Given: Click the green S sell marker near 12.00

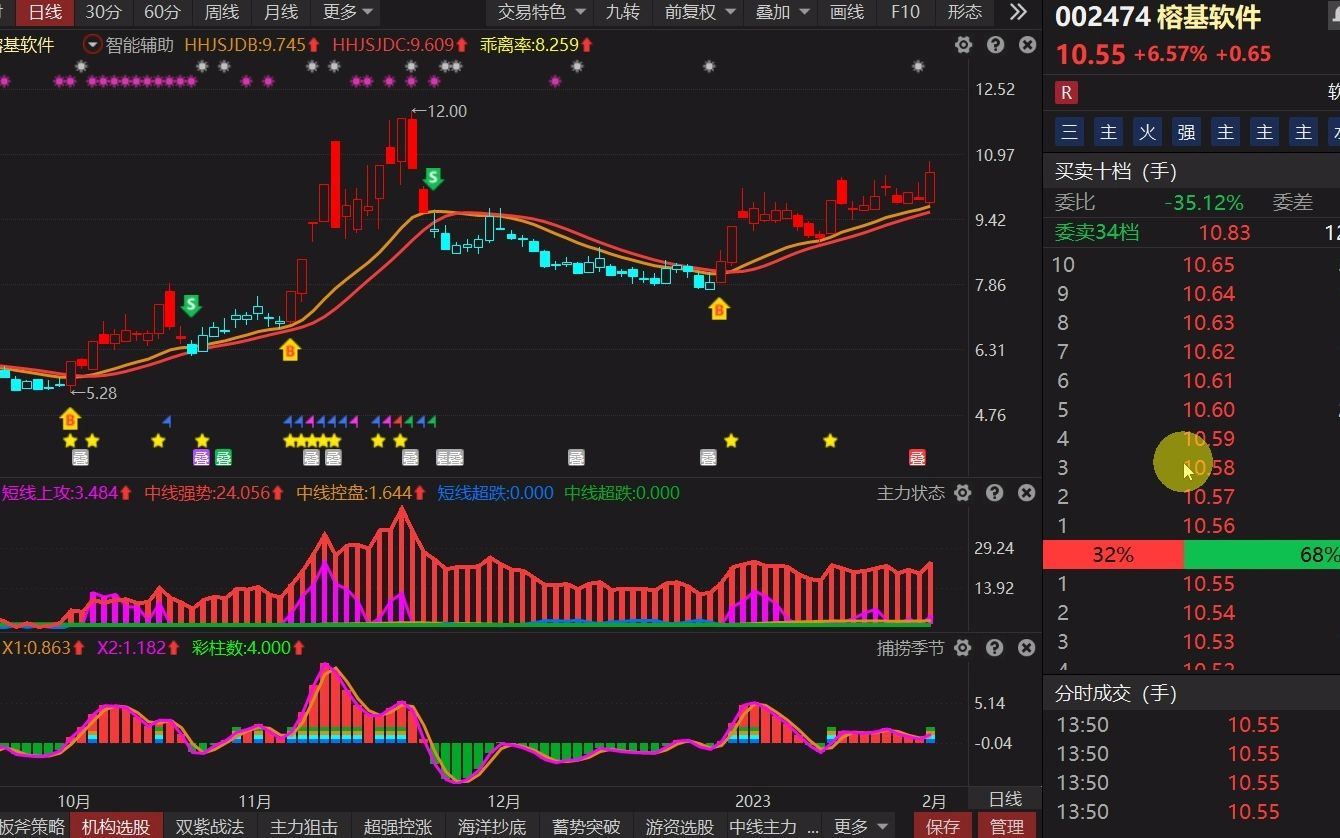Looking at the screenshot, I should click(432, 179).
